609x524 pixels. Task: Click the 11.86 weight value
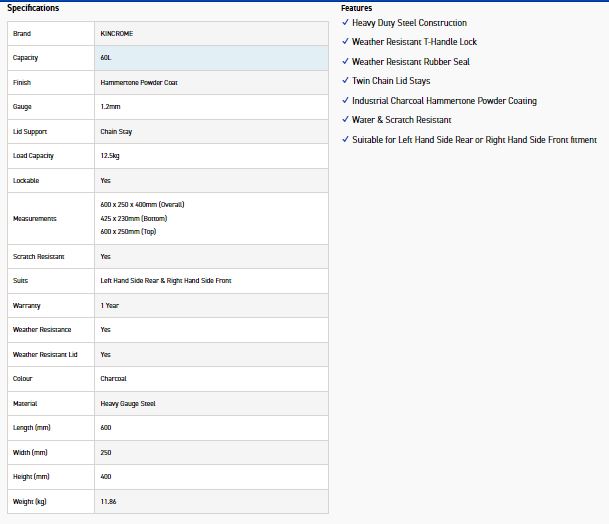point(108,501)
